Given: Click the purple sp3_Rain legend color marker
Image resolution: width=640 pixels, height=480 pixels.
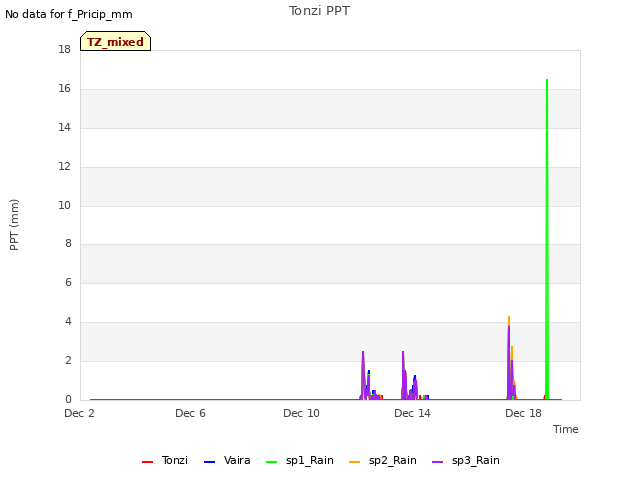Looking at the screenshot, I should pyautogui.click(x=438, y=462).
